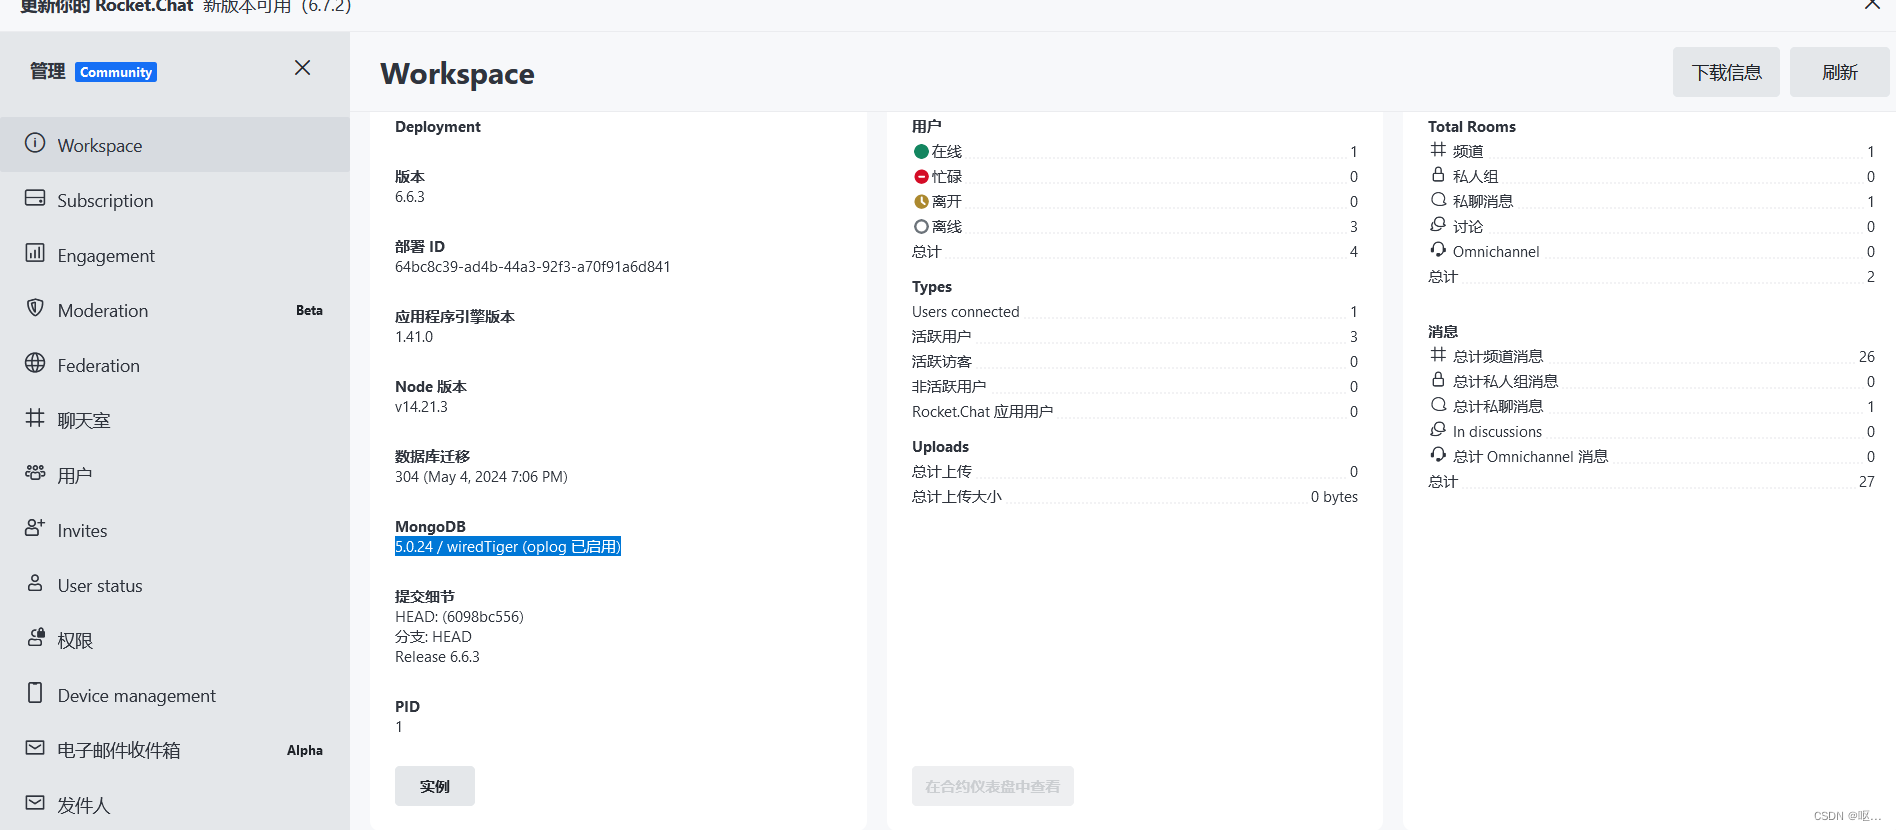The width and height of the screenshot is (1896, 830).
Task: Click the highlighted MongoDB version text
Action: point(508,546)
